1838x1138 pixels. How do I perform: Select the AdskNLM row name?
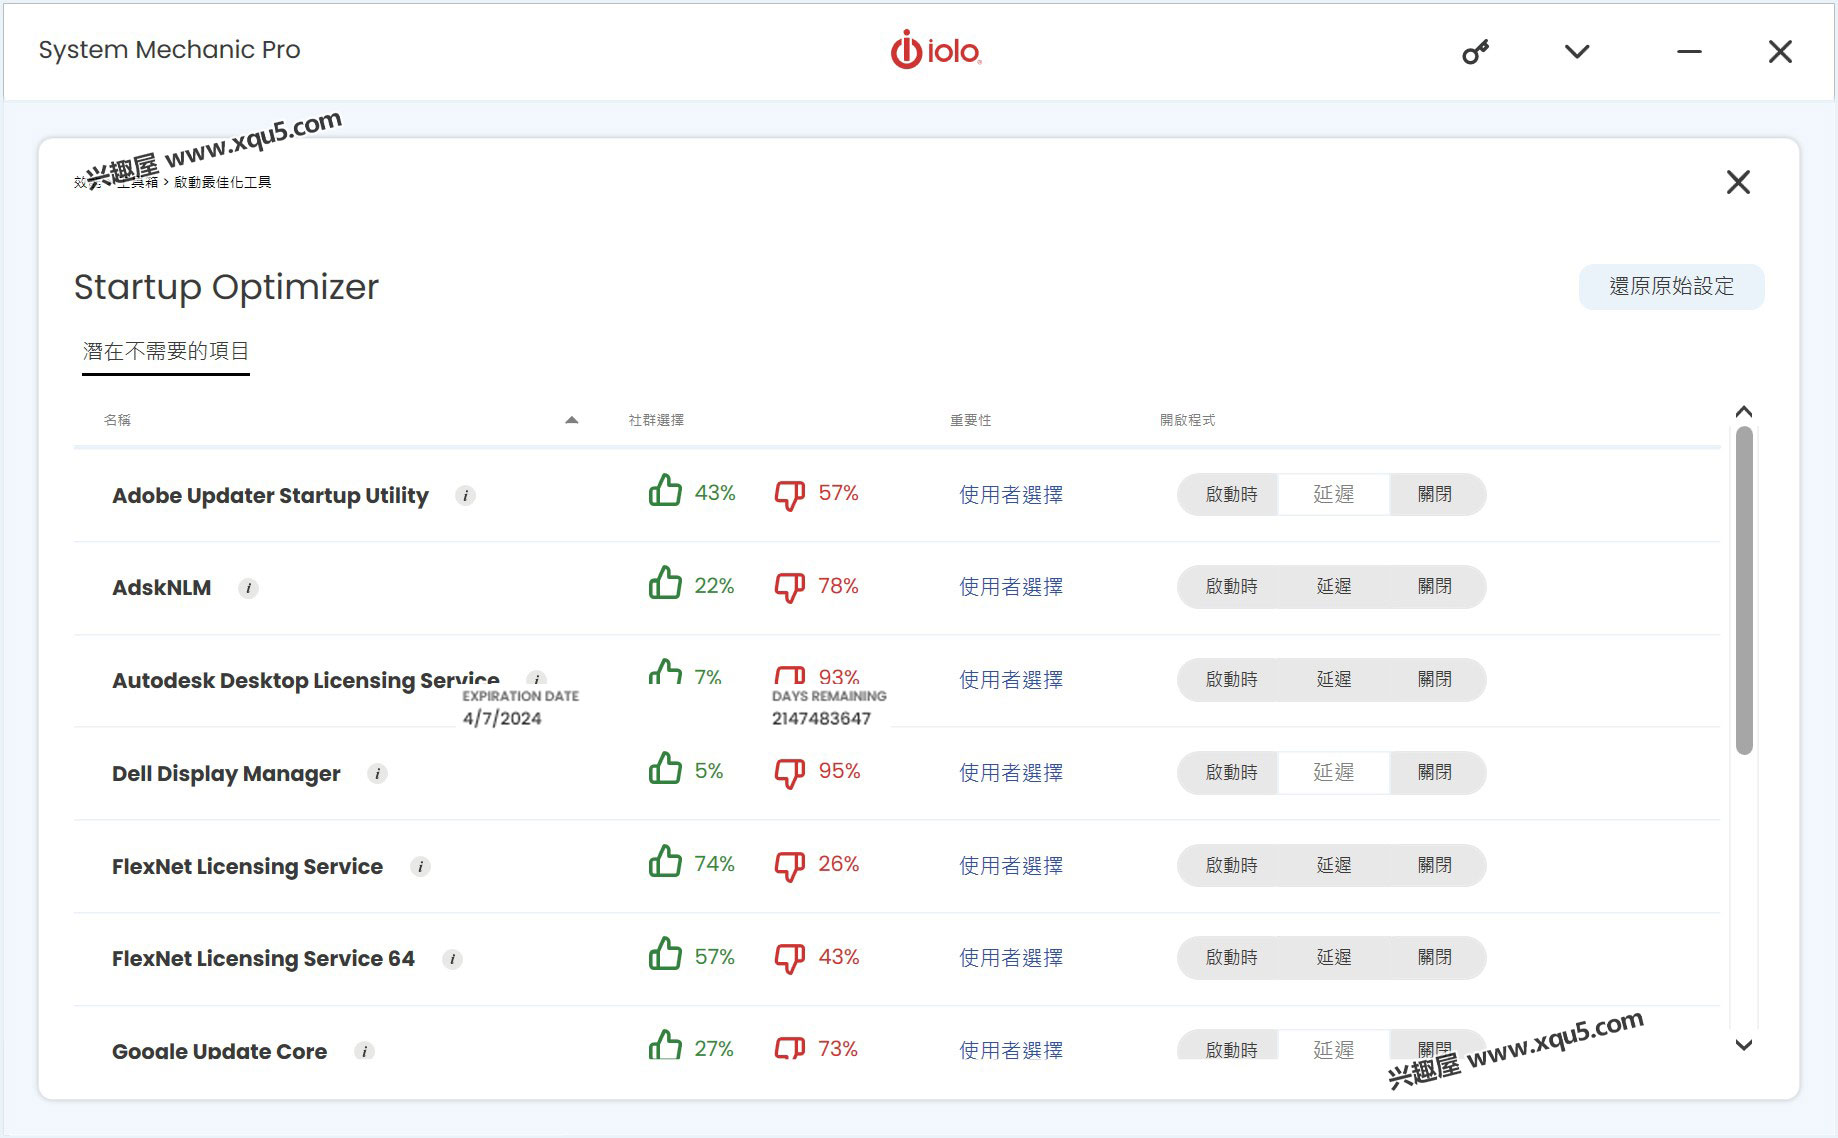161,588
